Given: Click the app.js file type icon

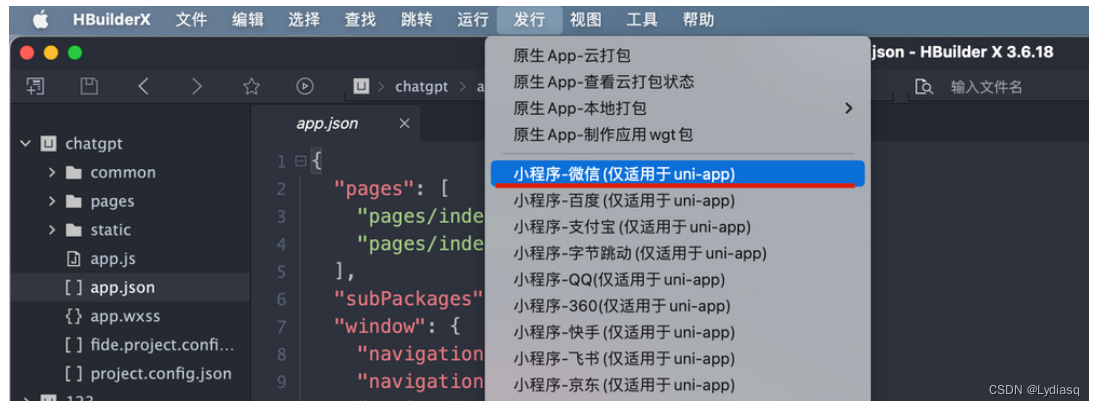Looking at the screenshot, I should click(73, 259).
